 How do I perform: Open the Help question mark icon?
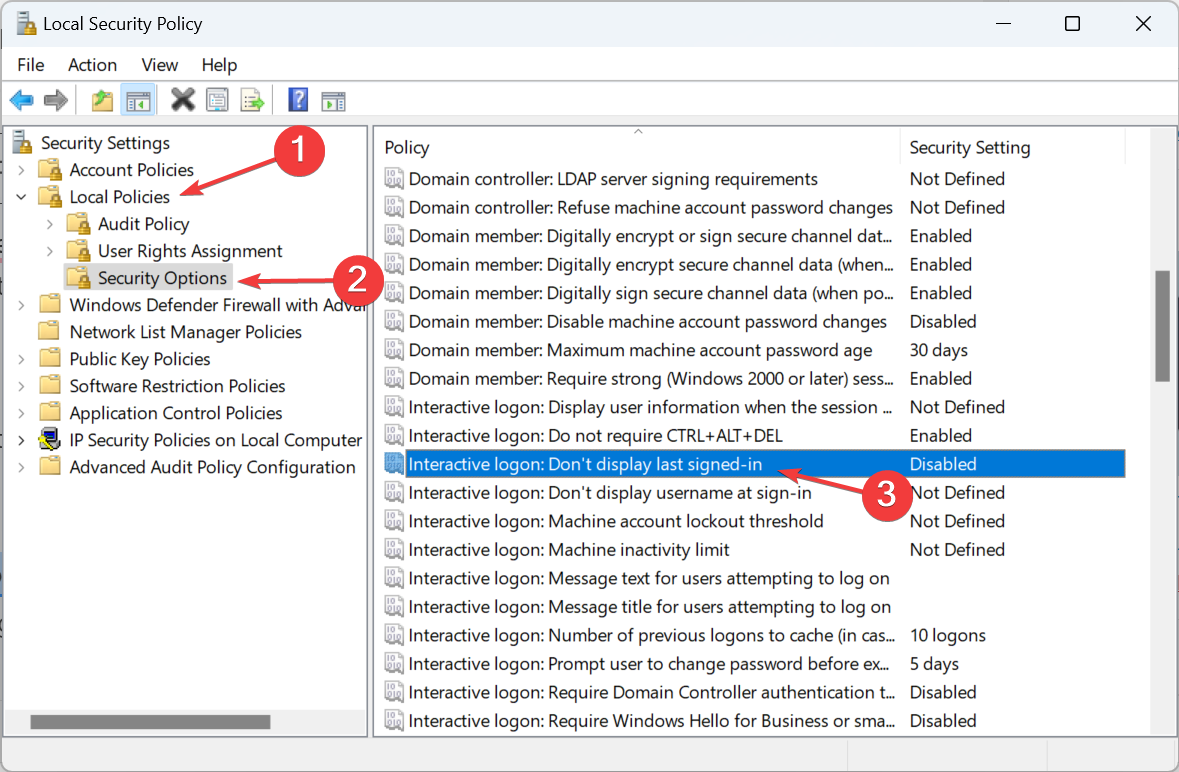click(x=299, y=99)
